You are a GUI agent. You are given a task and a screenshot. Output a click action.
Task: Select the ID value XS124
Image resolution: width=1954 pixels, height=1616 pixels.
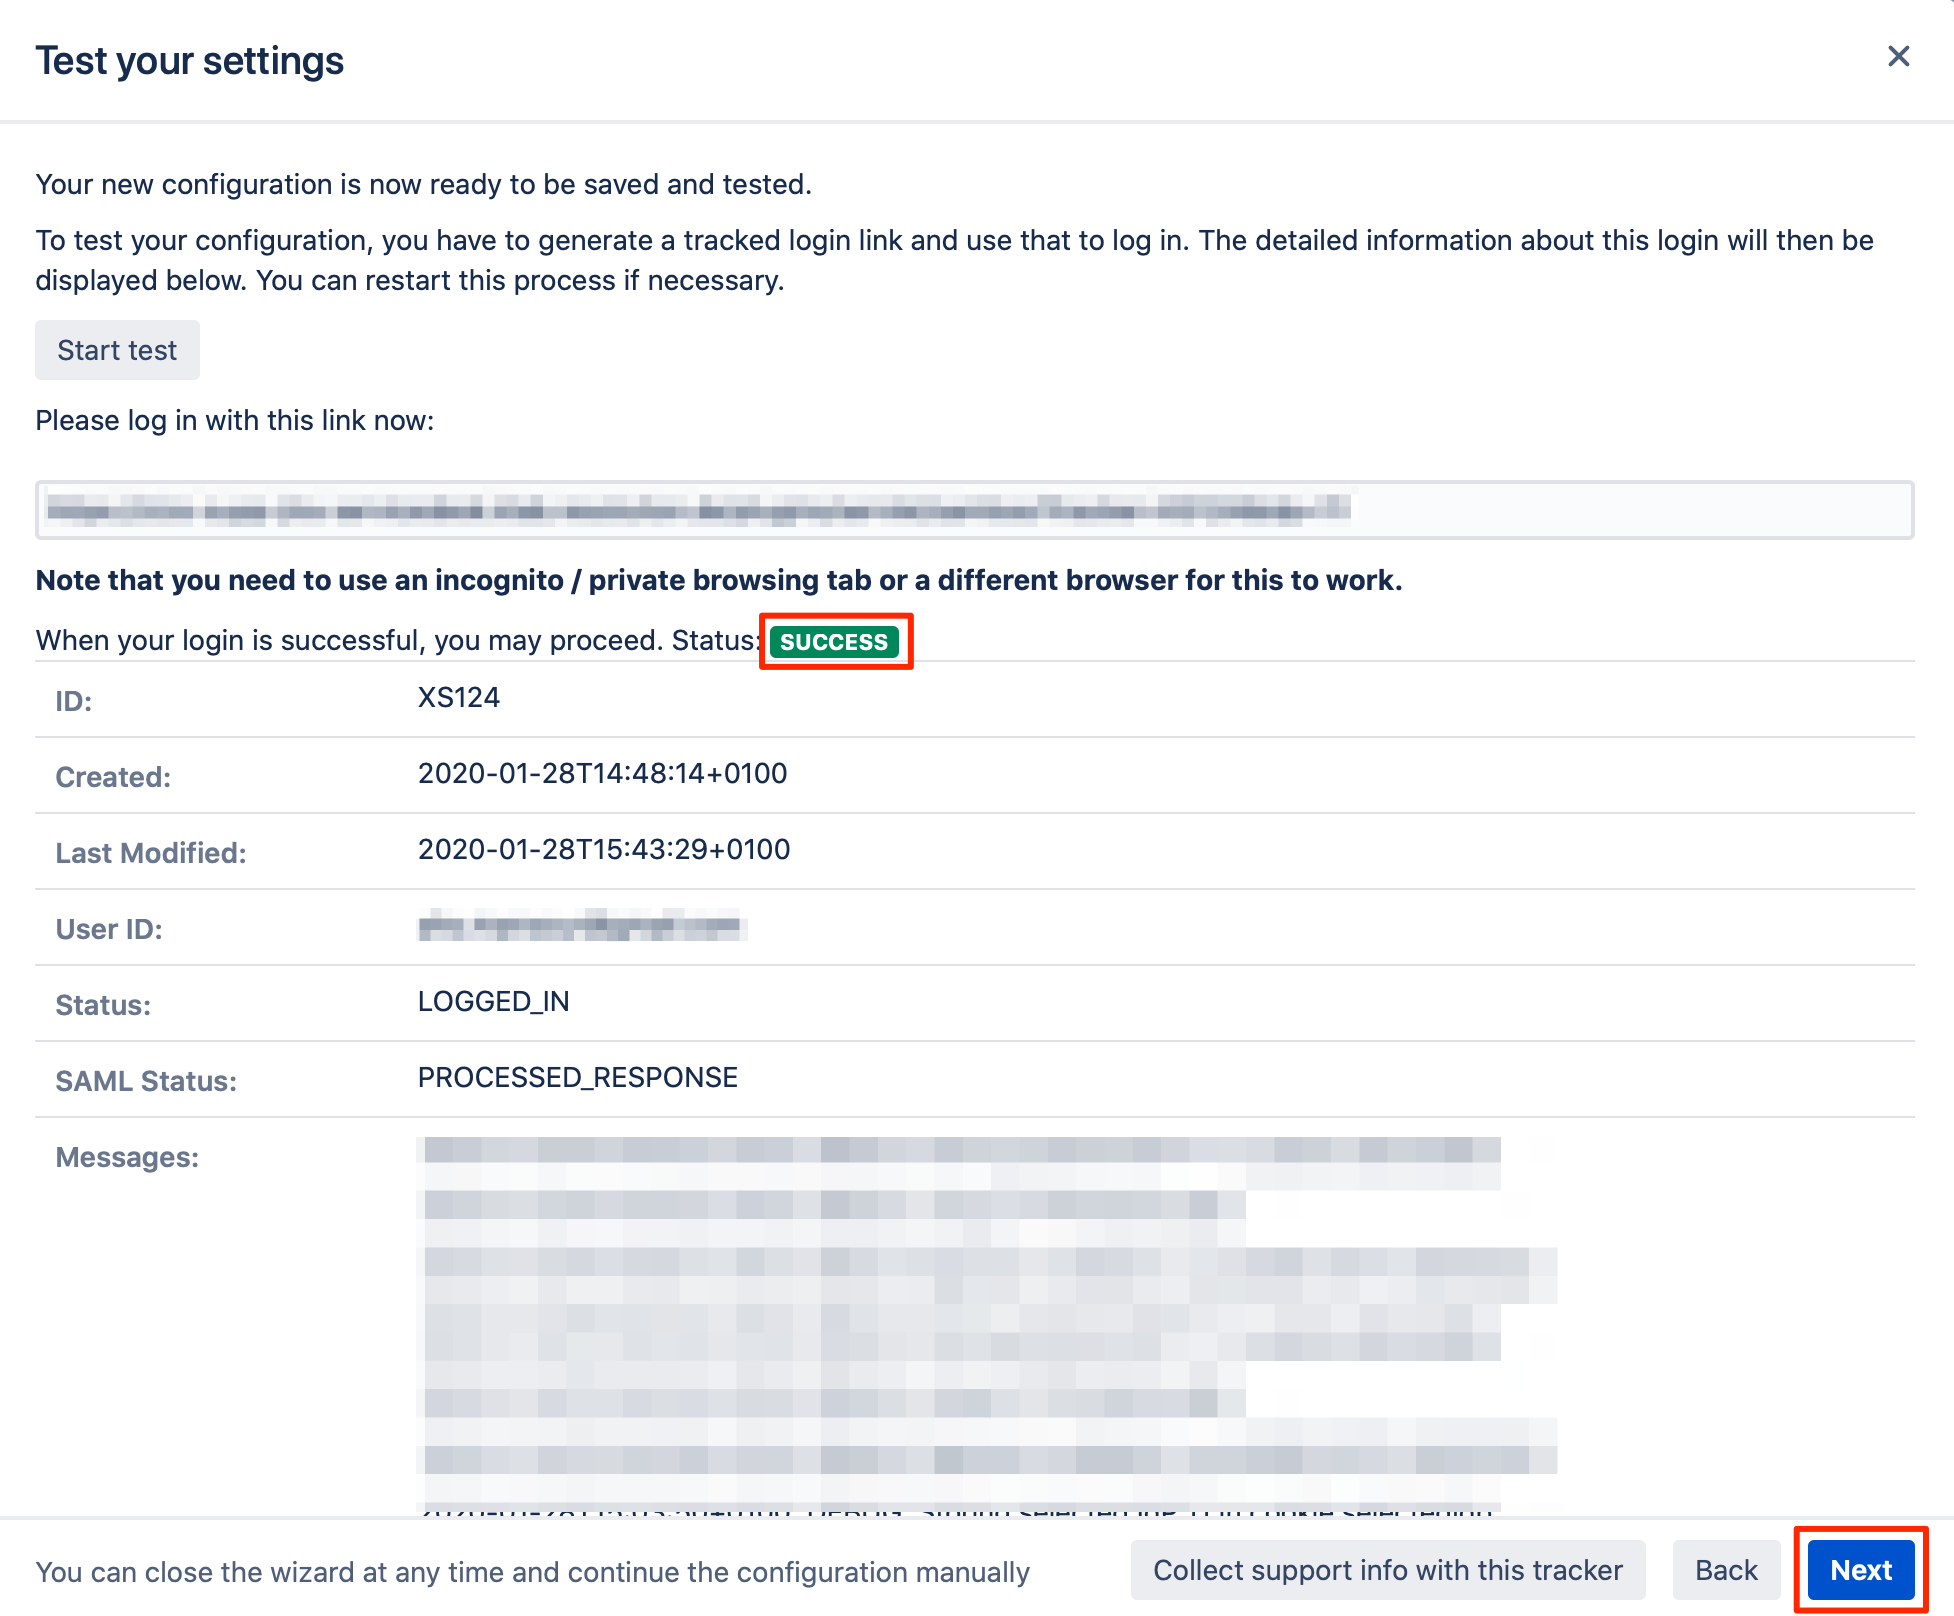459,697
